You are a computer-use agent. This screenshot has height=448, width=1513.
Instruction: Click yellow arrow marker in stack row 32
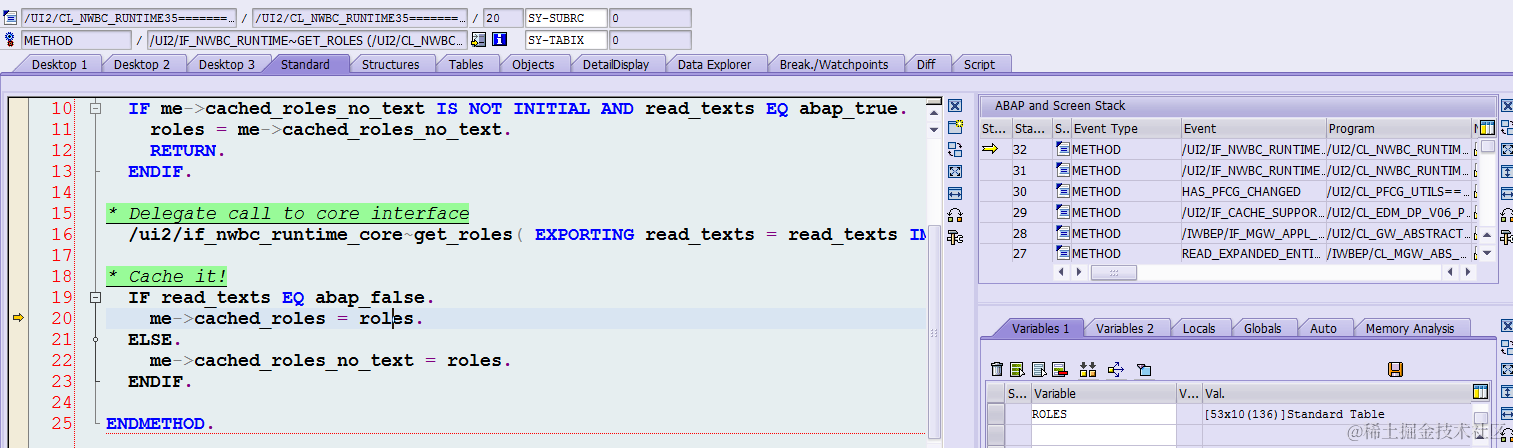[x=990, y=149]
